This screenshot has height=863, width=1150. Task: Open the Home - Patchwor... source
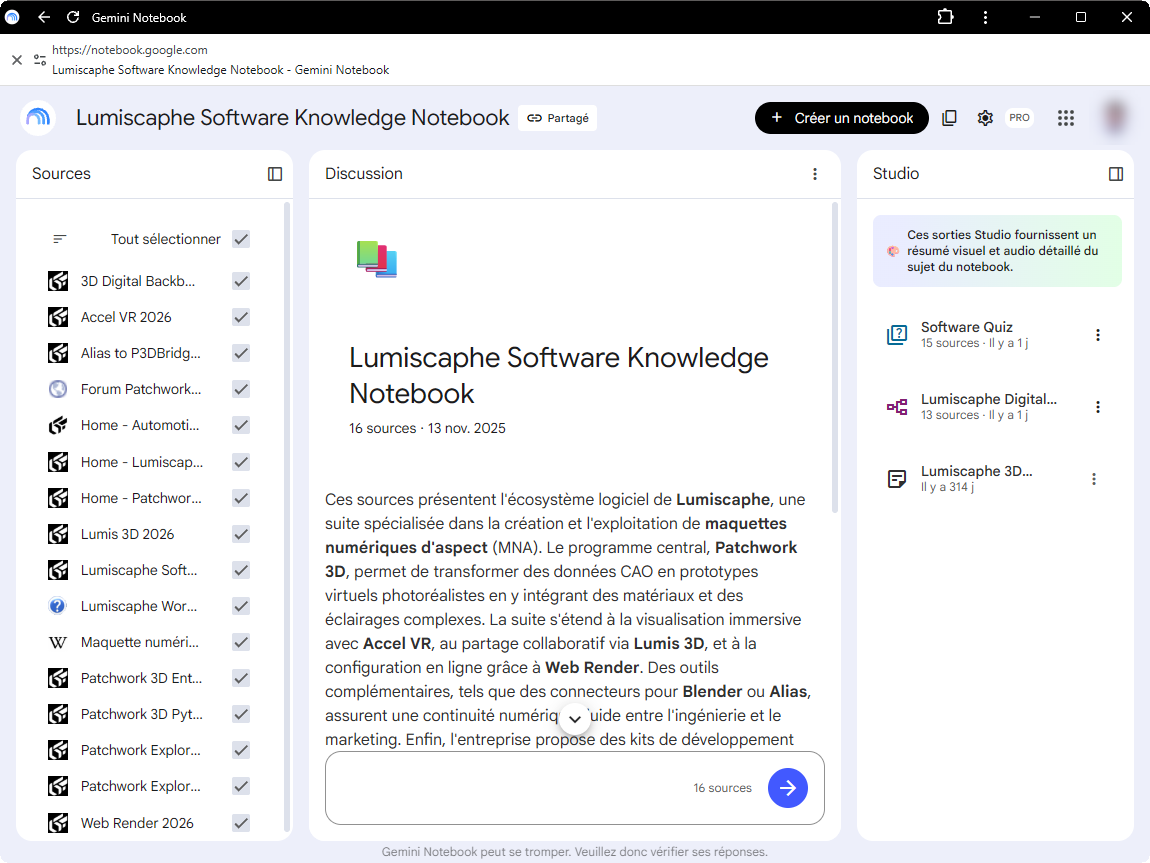click(141, 498)
